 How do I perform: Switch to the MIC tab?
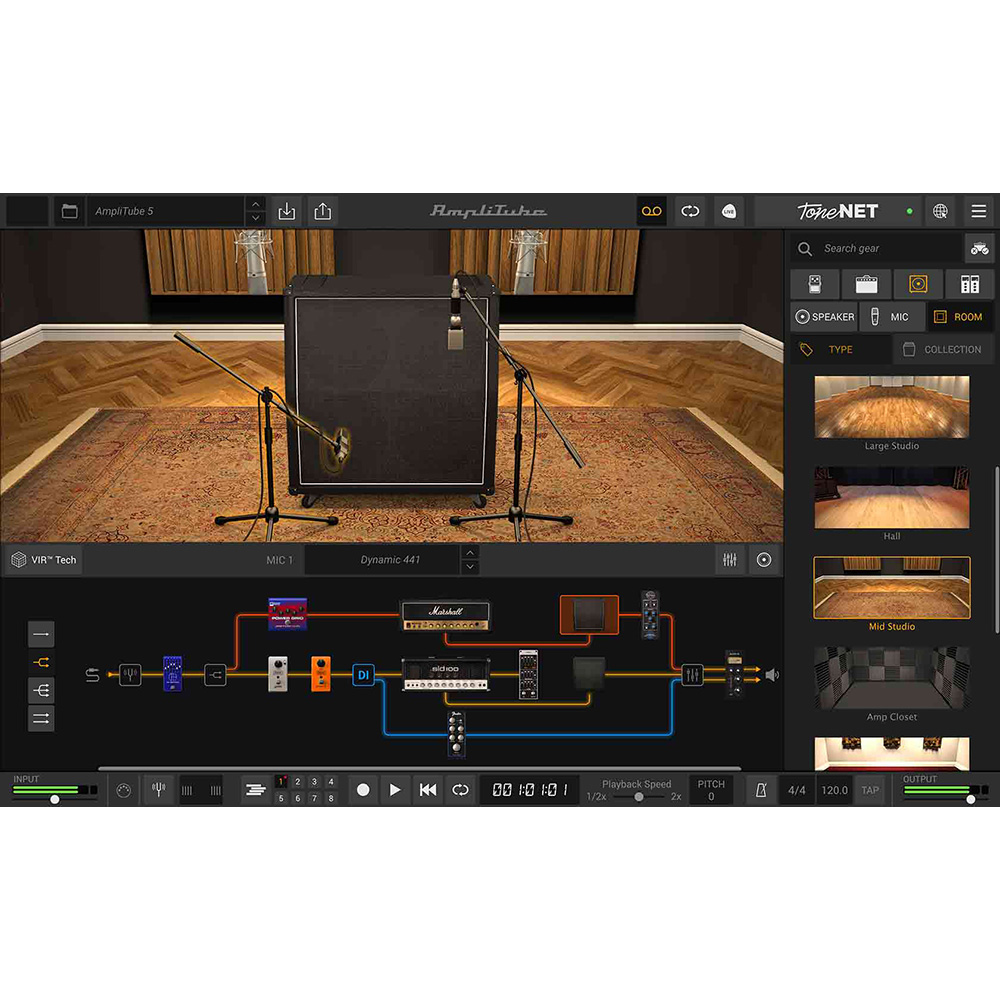891,316
